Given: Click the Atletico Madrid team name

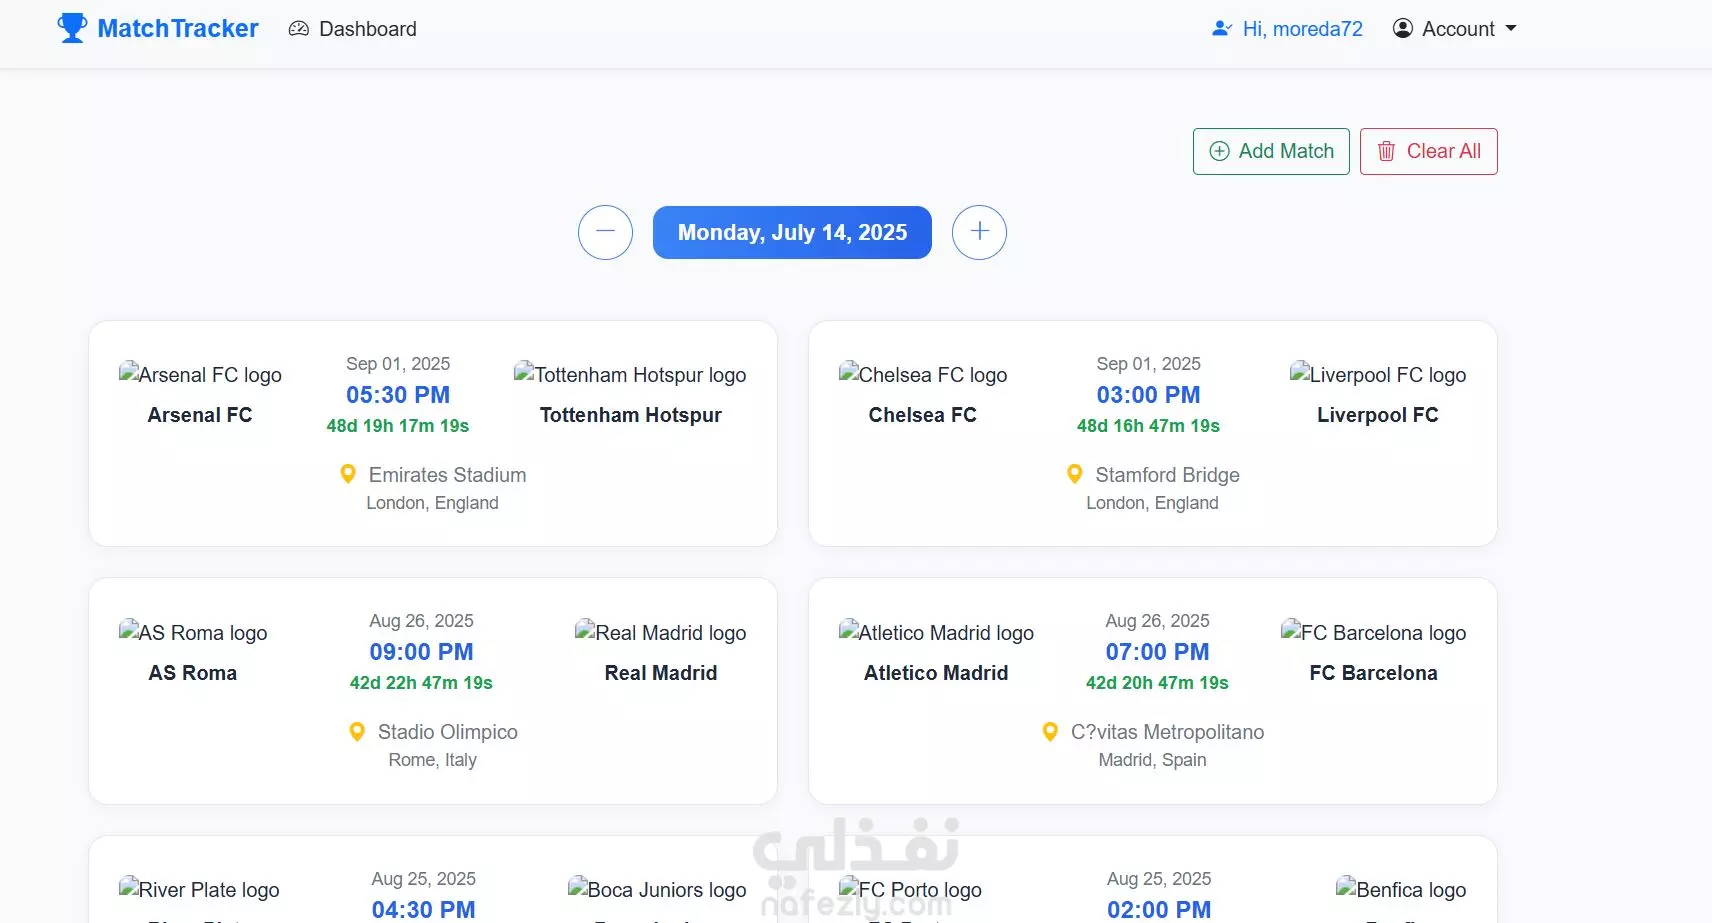Looking at the screenshot, I should tap(936, 673).
